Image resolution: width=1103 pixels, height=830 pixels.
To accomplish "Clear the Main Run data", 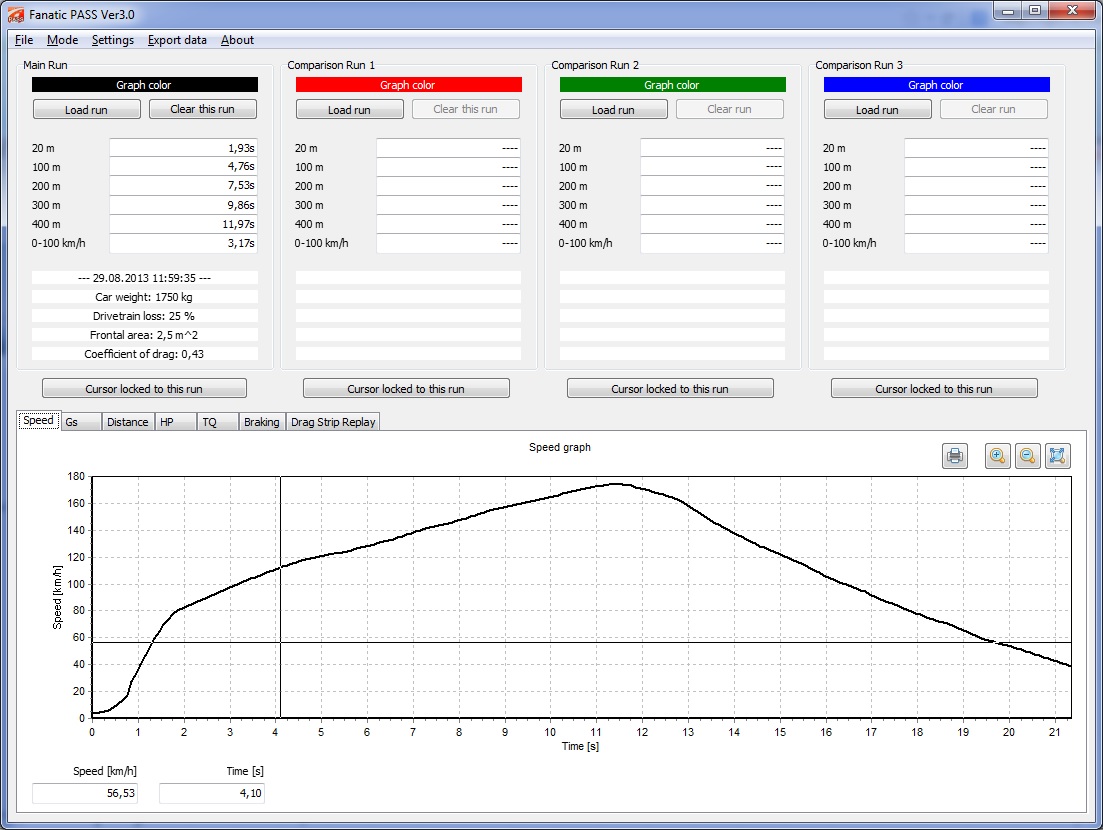I will [x=203, y=109].
